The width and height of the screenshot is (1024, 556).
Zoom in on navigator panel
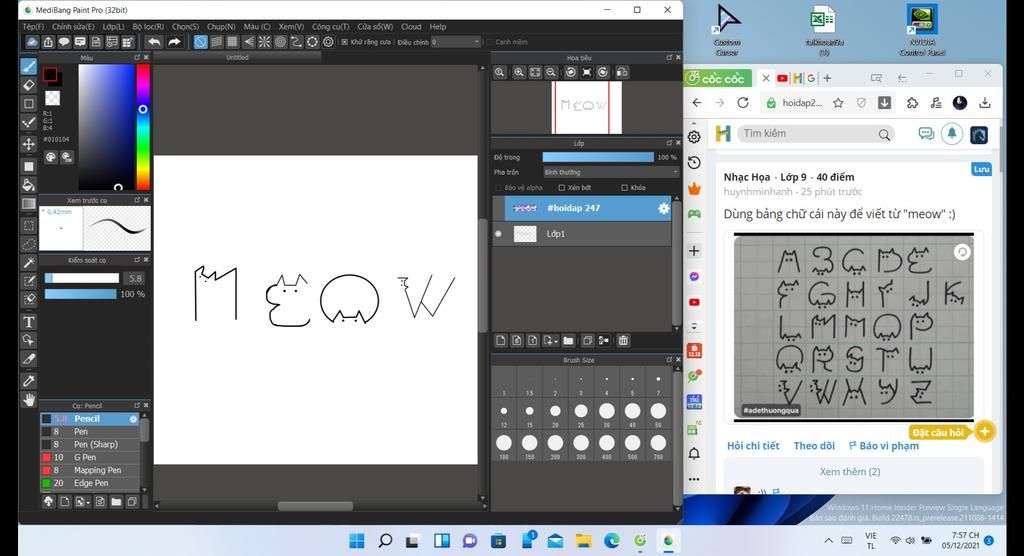click(x=519, y=73)
